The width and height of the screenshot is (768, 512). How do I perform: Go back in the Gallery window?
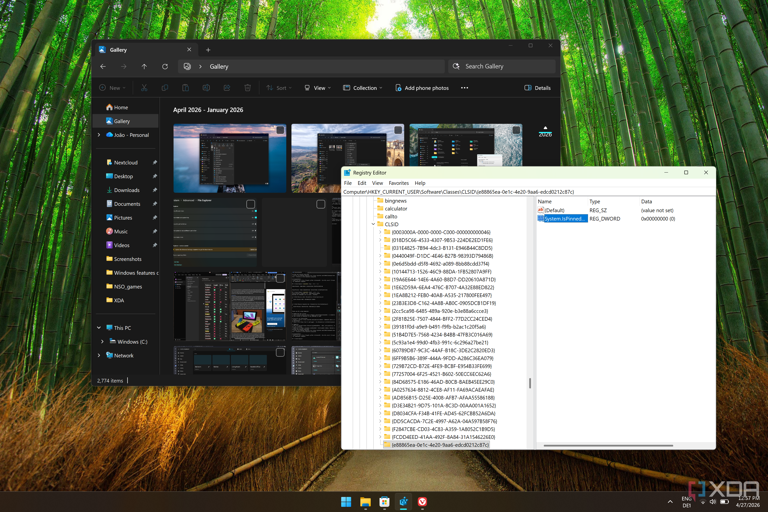click(x=103, y=67)
